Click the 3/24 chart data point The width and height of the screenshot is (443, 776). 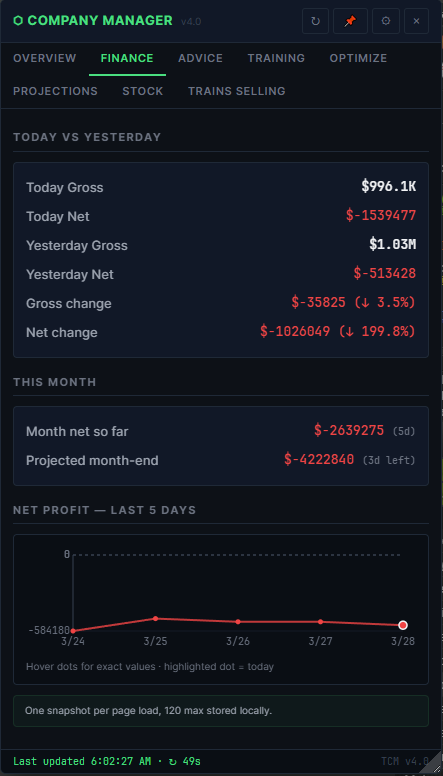pos(73,630)
